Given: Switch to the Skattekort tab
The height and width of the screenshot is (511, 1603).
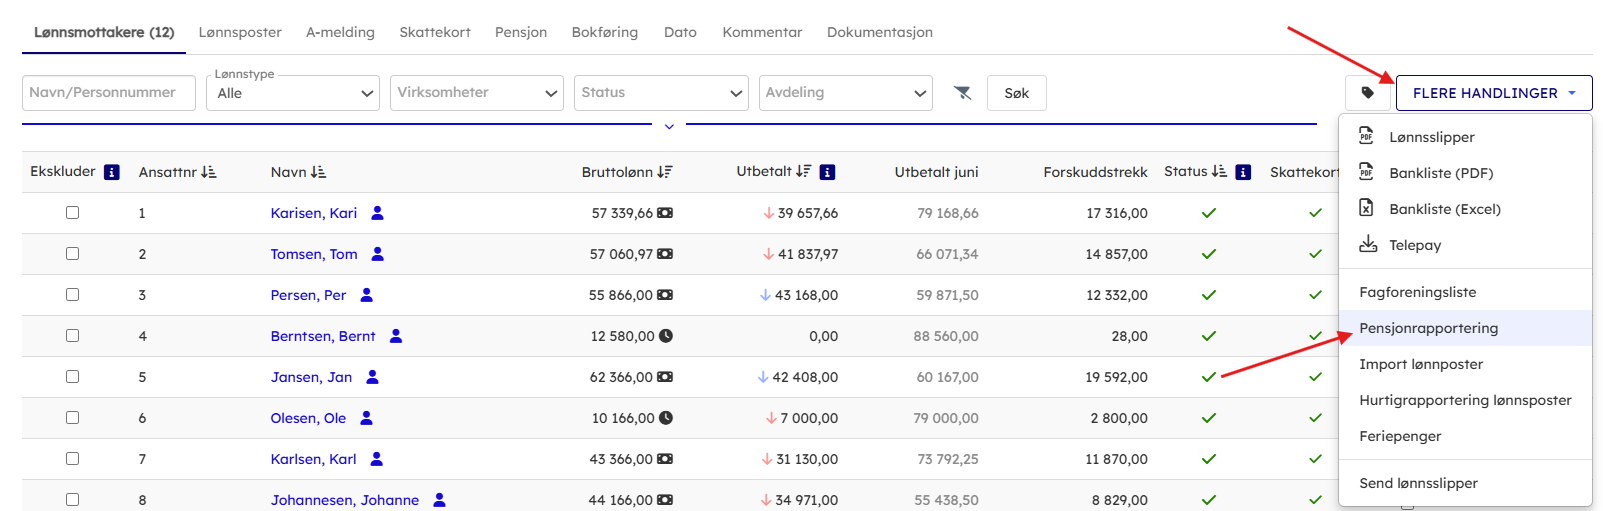Looking at the screenshot, I should tap(435, 32).
